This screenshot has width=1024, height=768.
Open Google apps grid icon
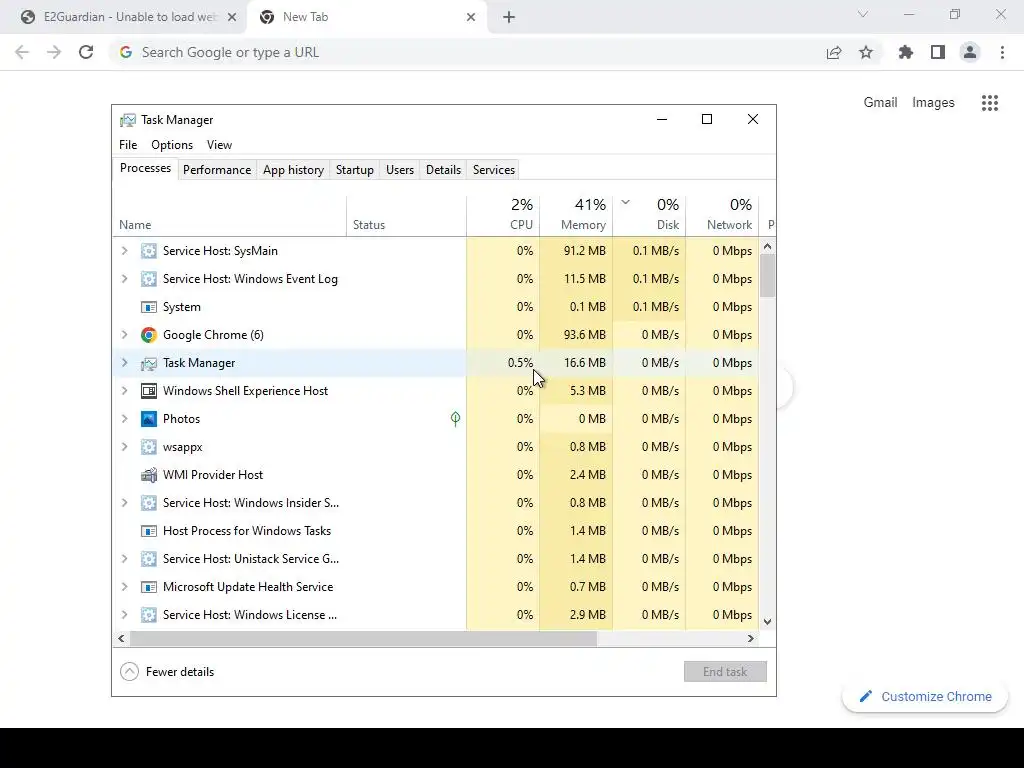pos(990,103)
